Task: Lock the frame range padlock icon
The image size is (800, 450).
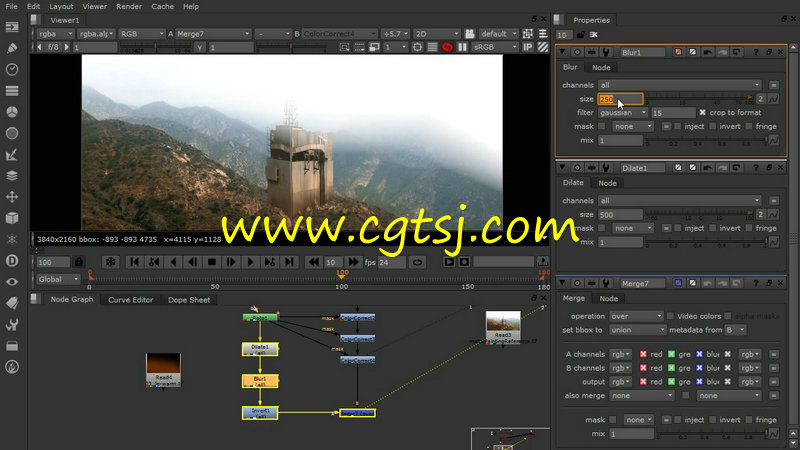Action: 79,262
